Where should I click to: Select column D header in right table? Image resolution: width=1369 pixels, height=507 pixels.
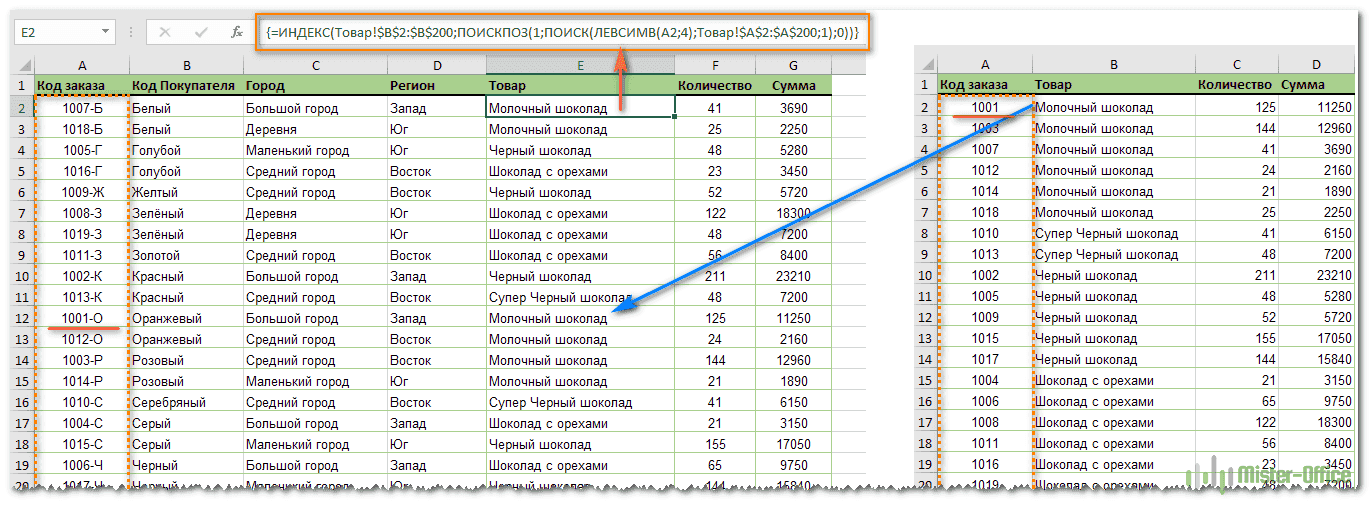[1317, 65]
